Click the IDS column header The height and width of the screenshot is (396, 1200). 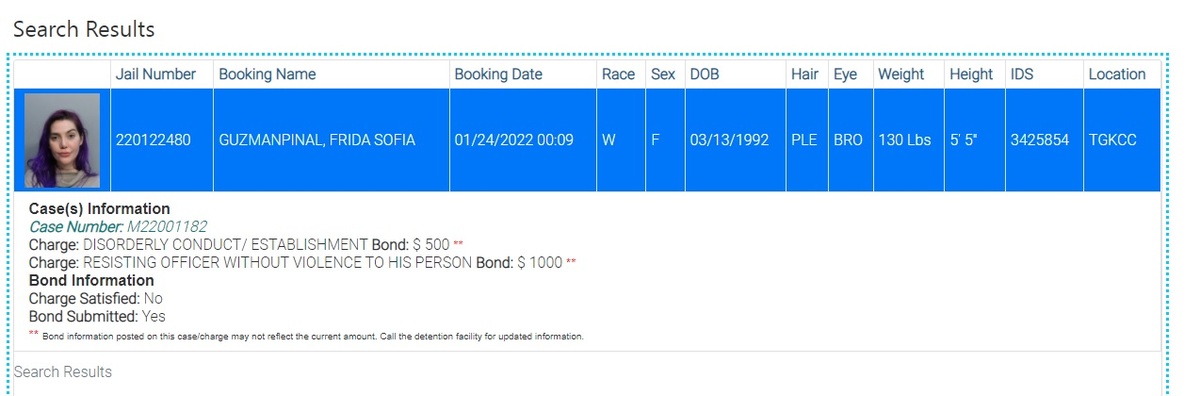click(x=1022, y=74)
